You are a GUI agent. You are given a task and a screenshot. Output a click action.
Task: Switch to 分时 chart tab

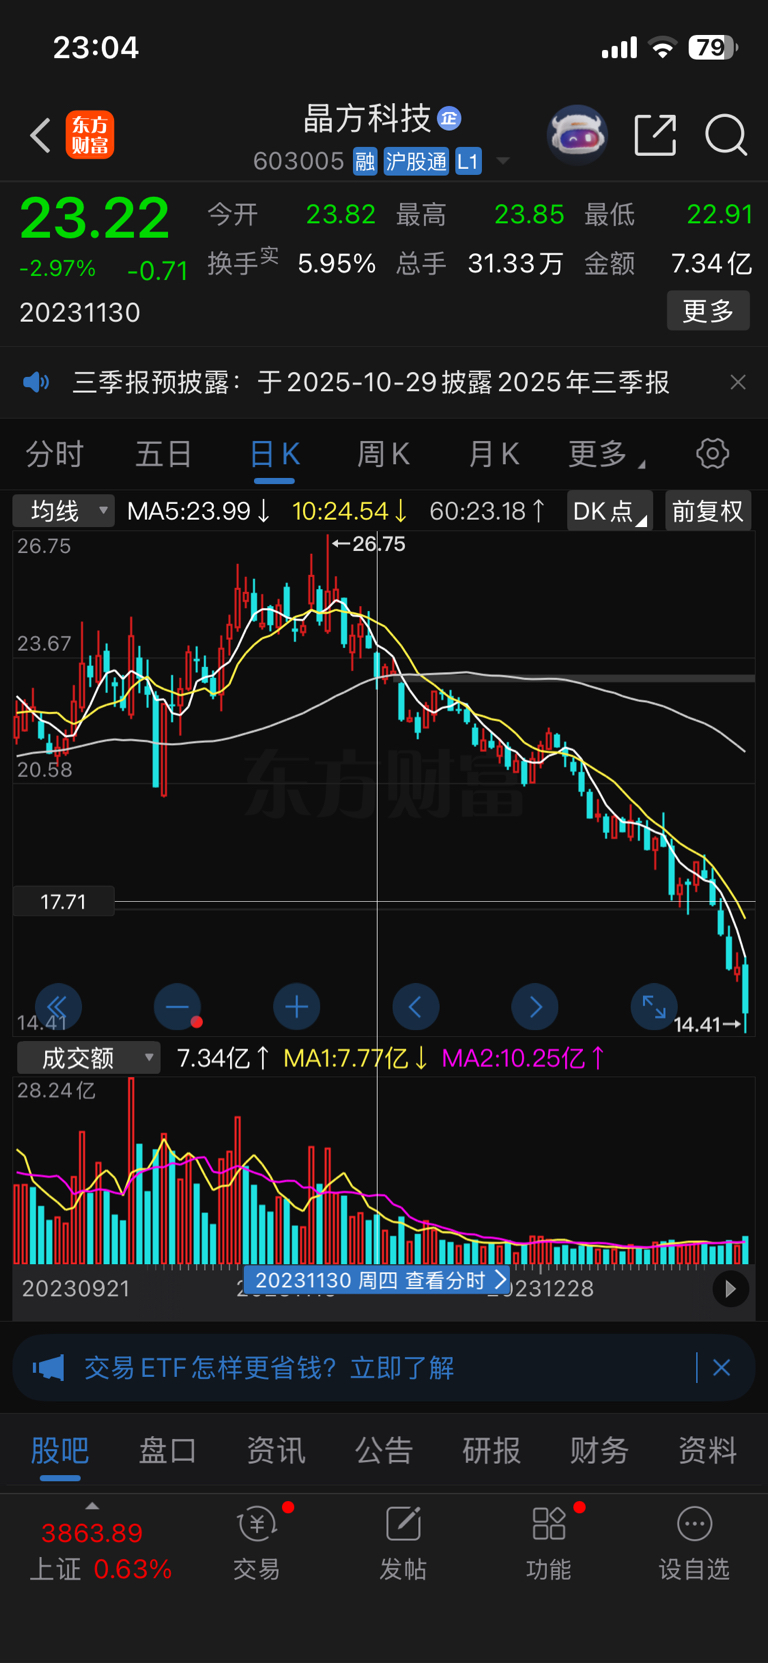(54, 454)
